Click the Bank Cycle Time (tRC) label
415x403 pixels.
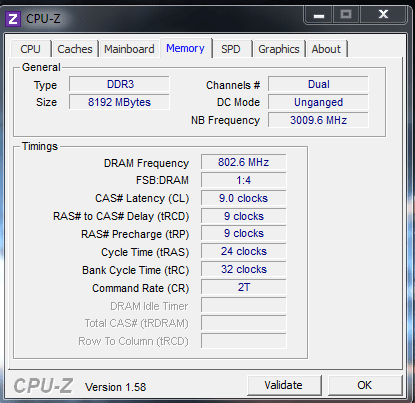coord(136,271)
